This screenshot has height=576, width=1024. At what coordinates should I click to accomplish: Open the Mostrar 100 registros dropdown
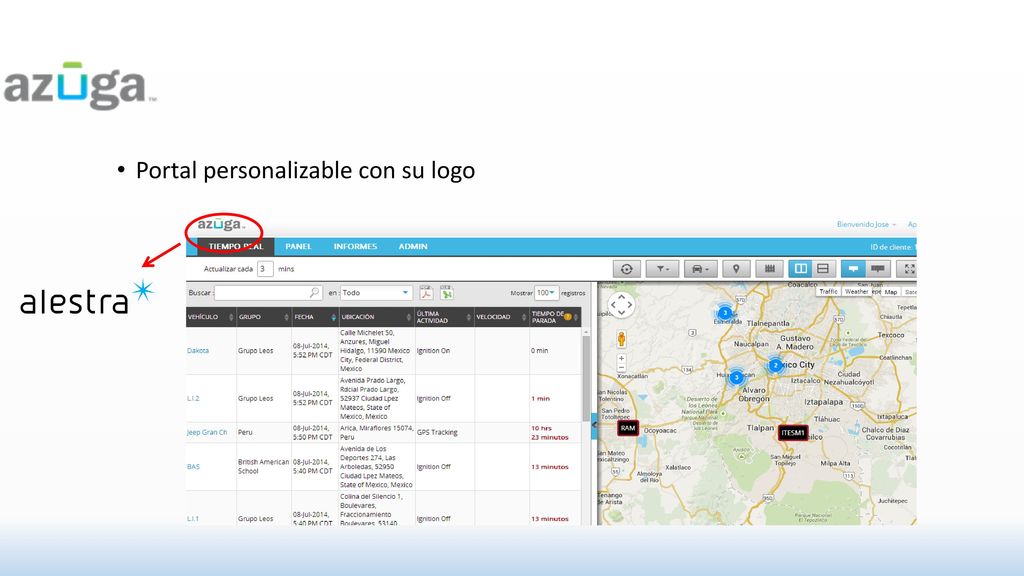[546, 293]
